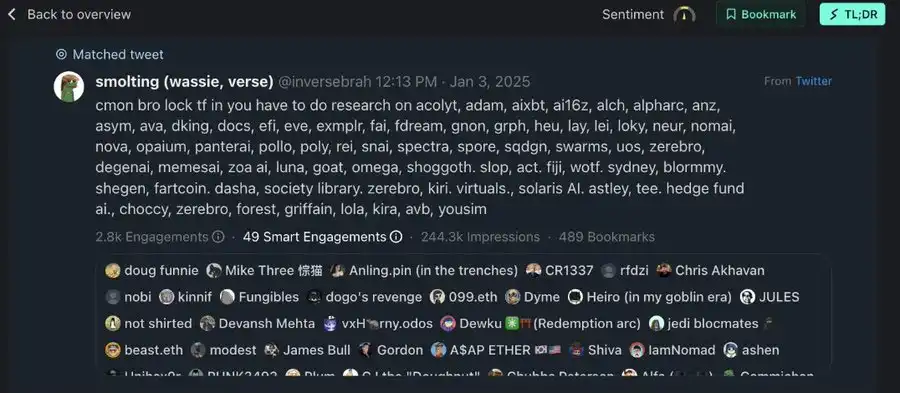Click the Engagements info icon
This screenshot has width=900, height=393.
(218, 237)
